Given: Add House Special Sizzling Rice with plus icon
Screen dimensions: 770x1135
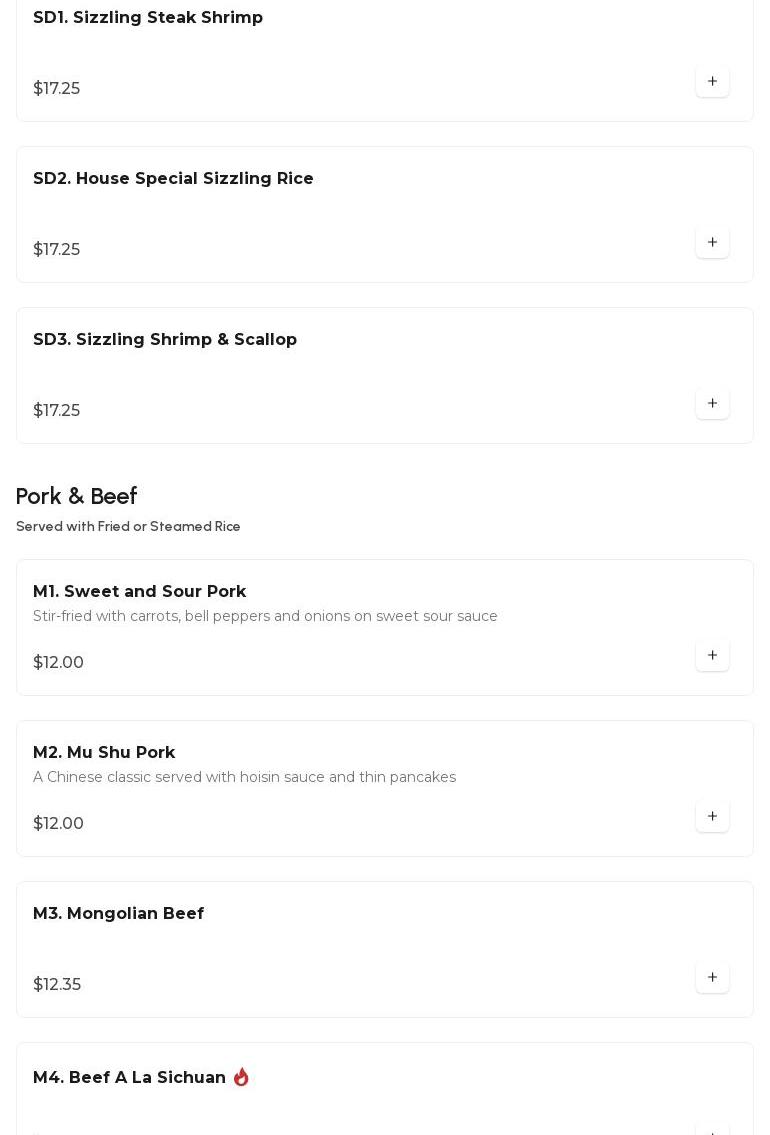Looking at the screenshot, I should (x=712, y=243).
